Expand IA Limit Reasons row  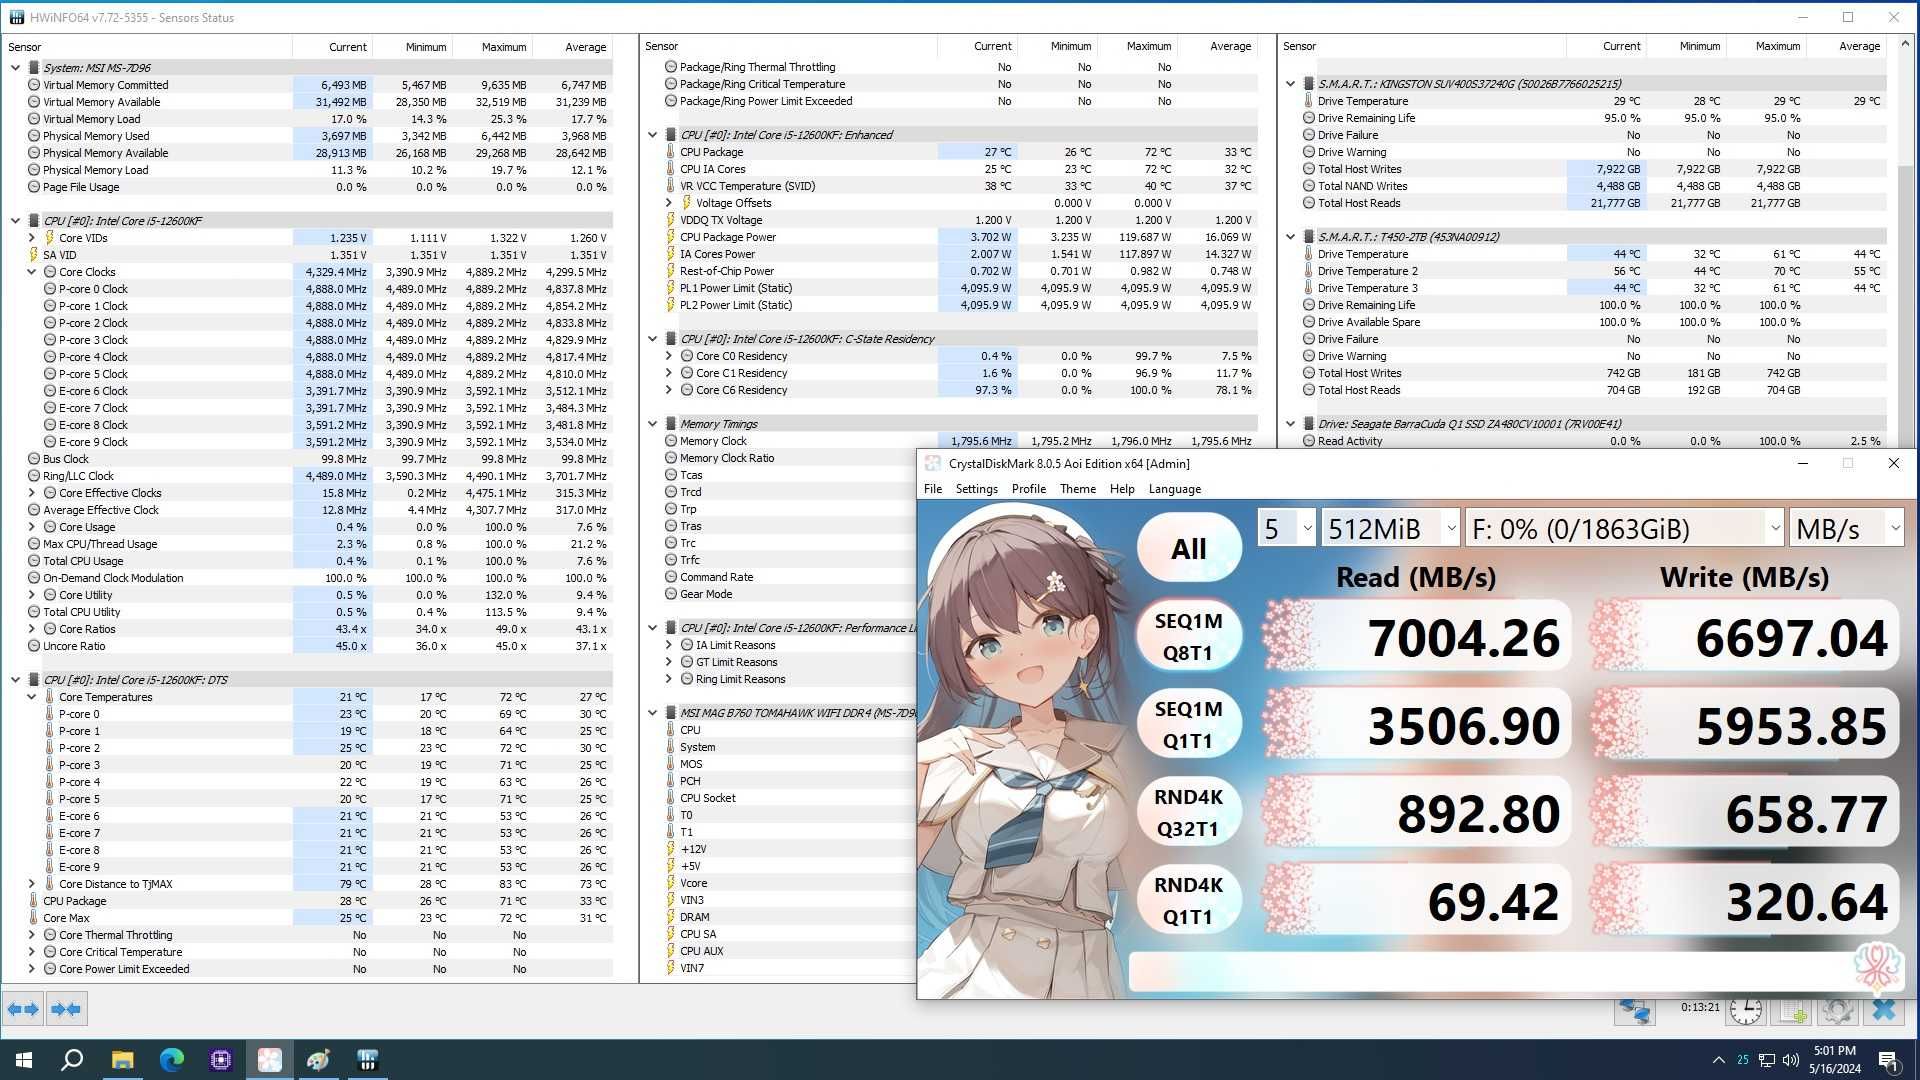click(x=669, y=645)
